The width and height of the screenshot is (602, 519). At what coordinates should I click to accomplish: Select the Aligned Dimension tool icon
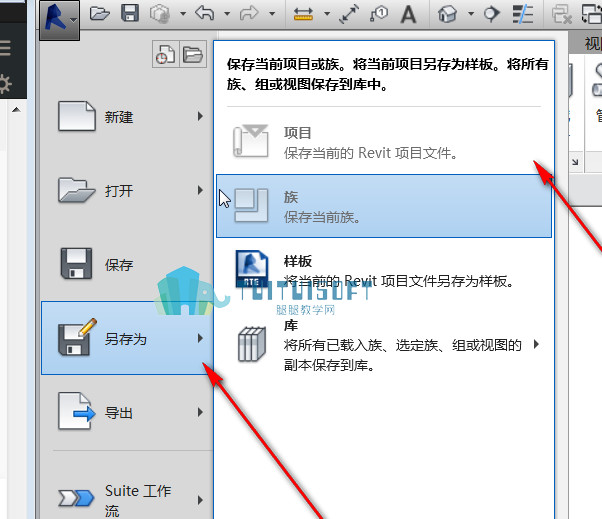[x=349, y=14]
